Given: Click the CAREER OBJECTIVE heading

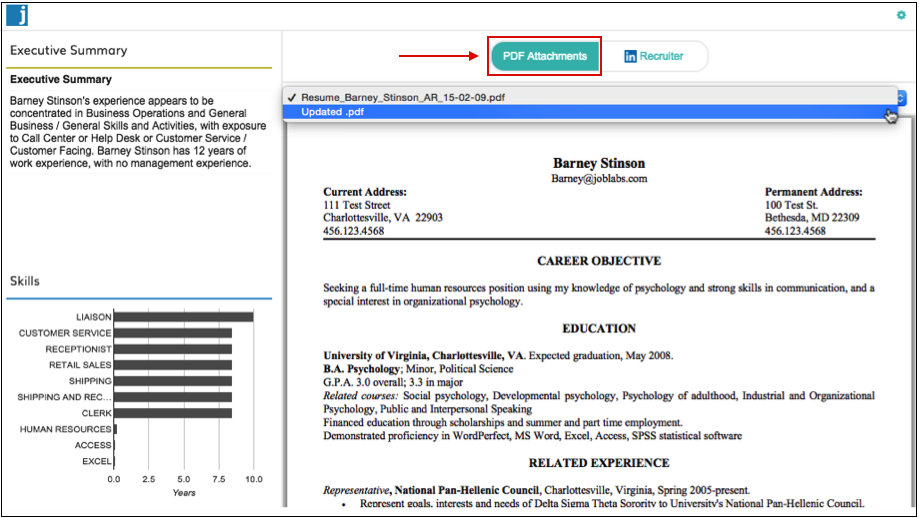Looking at the screenshot, I should 599,261.
